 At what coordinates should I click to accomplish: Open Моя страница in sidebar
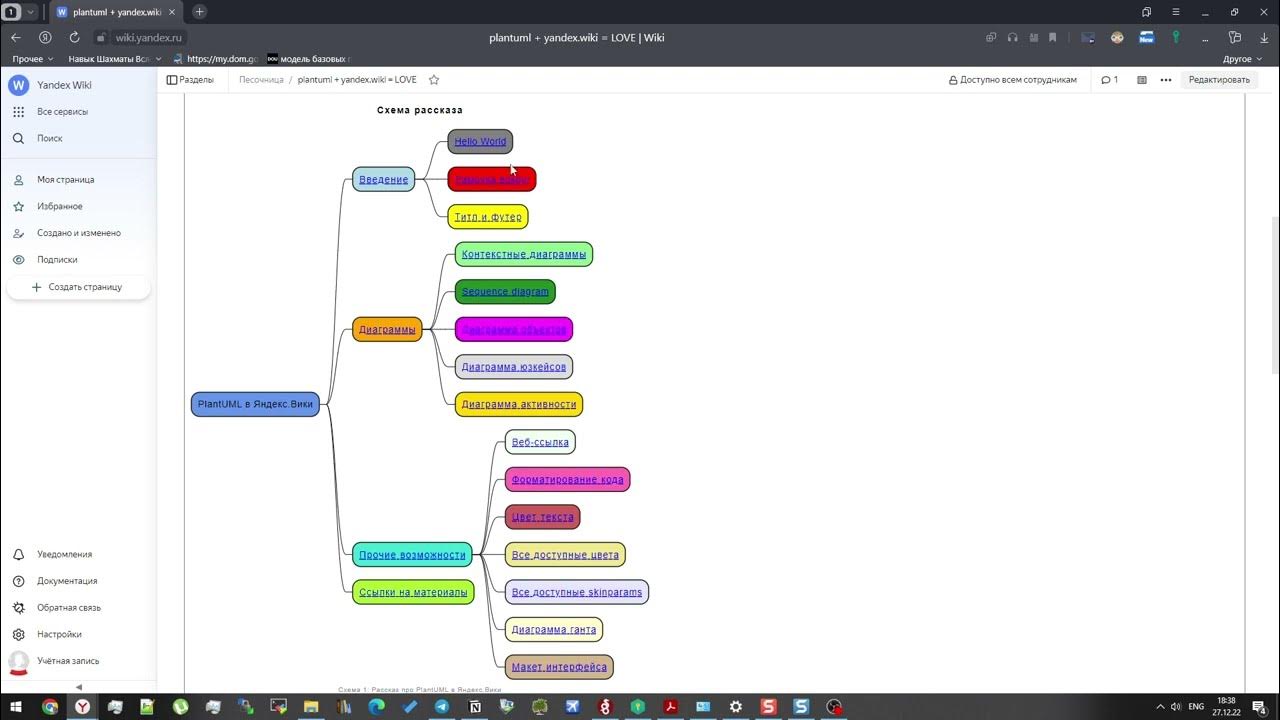pos(66,180)
